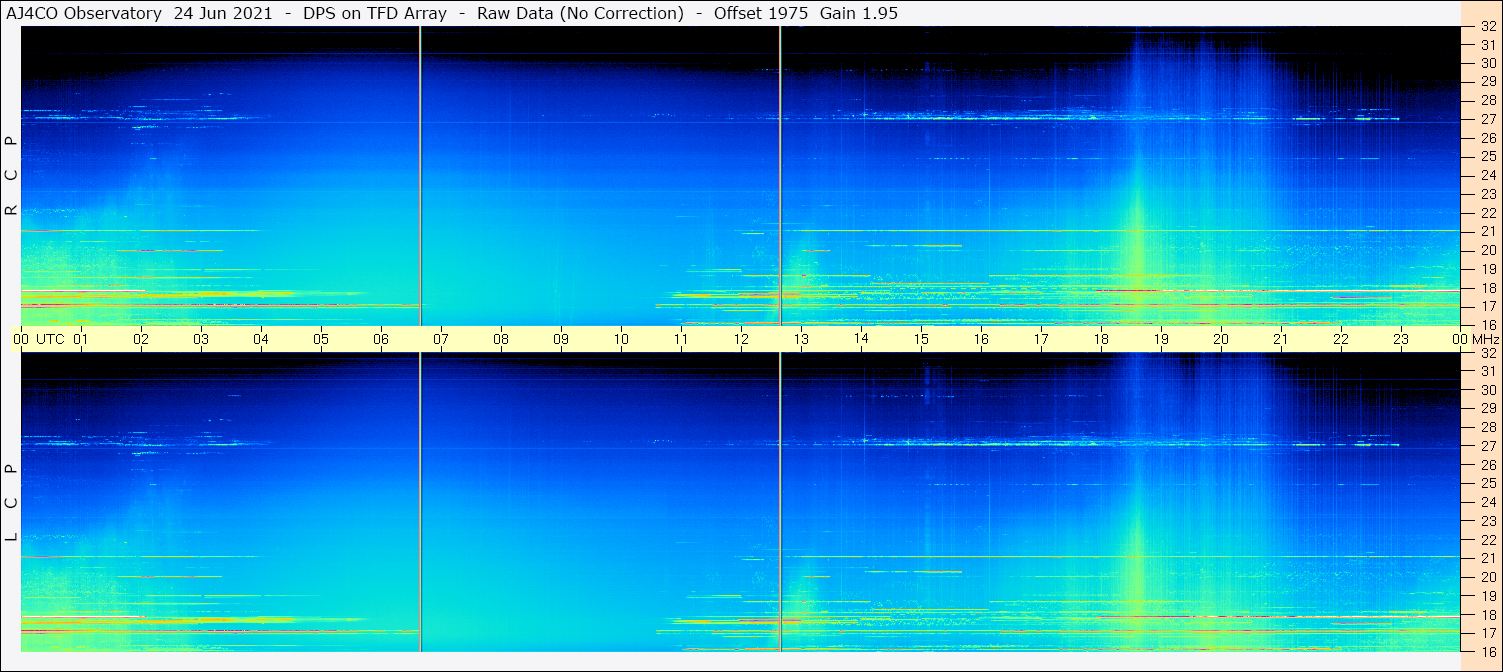Click RCP panel "25" MHz frequency label
The width and height of the screenshot is (1503, 672).
click(1487, 157)
